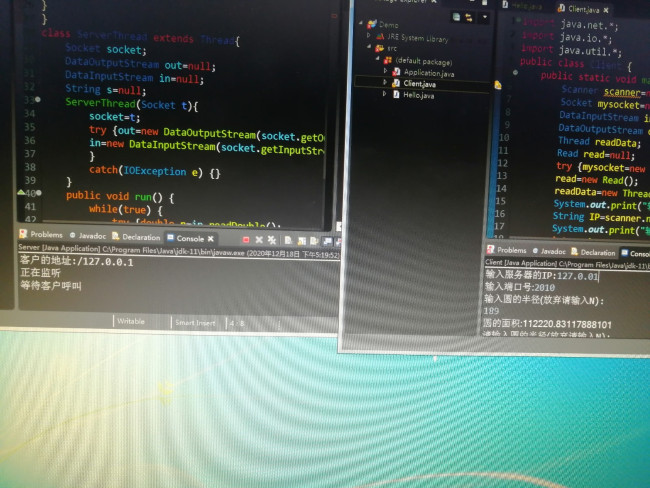Click 'catch(IOException e) {}' code line

[155, 171]
